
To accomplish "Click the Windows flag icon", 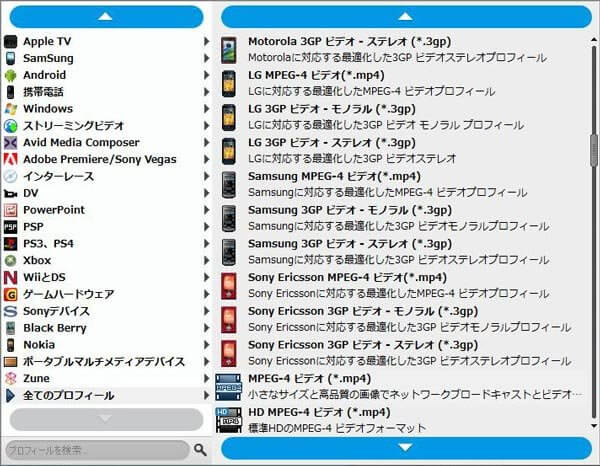I will point(11,109).
